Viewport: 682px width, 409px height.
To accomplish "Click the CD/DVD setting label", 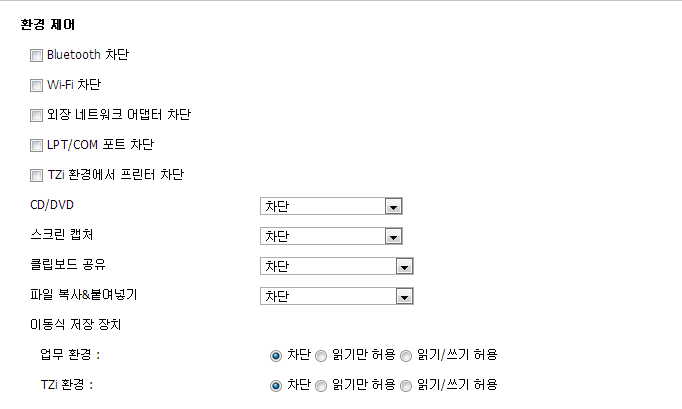I will (x=53, y=205).
